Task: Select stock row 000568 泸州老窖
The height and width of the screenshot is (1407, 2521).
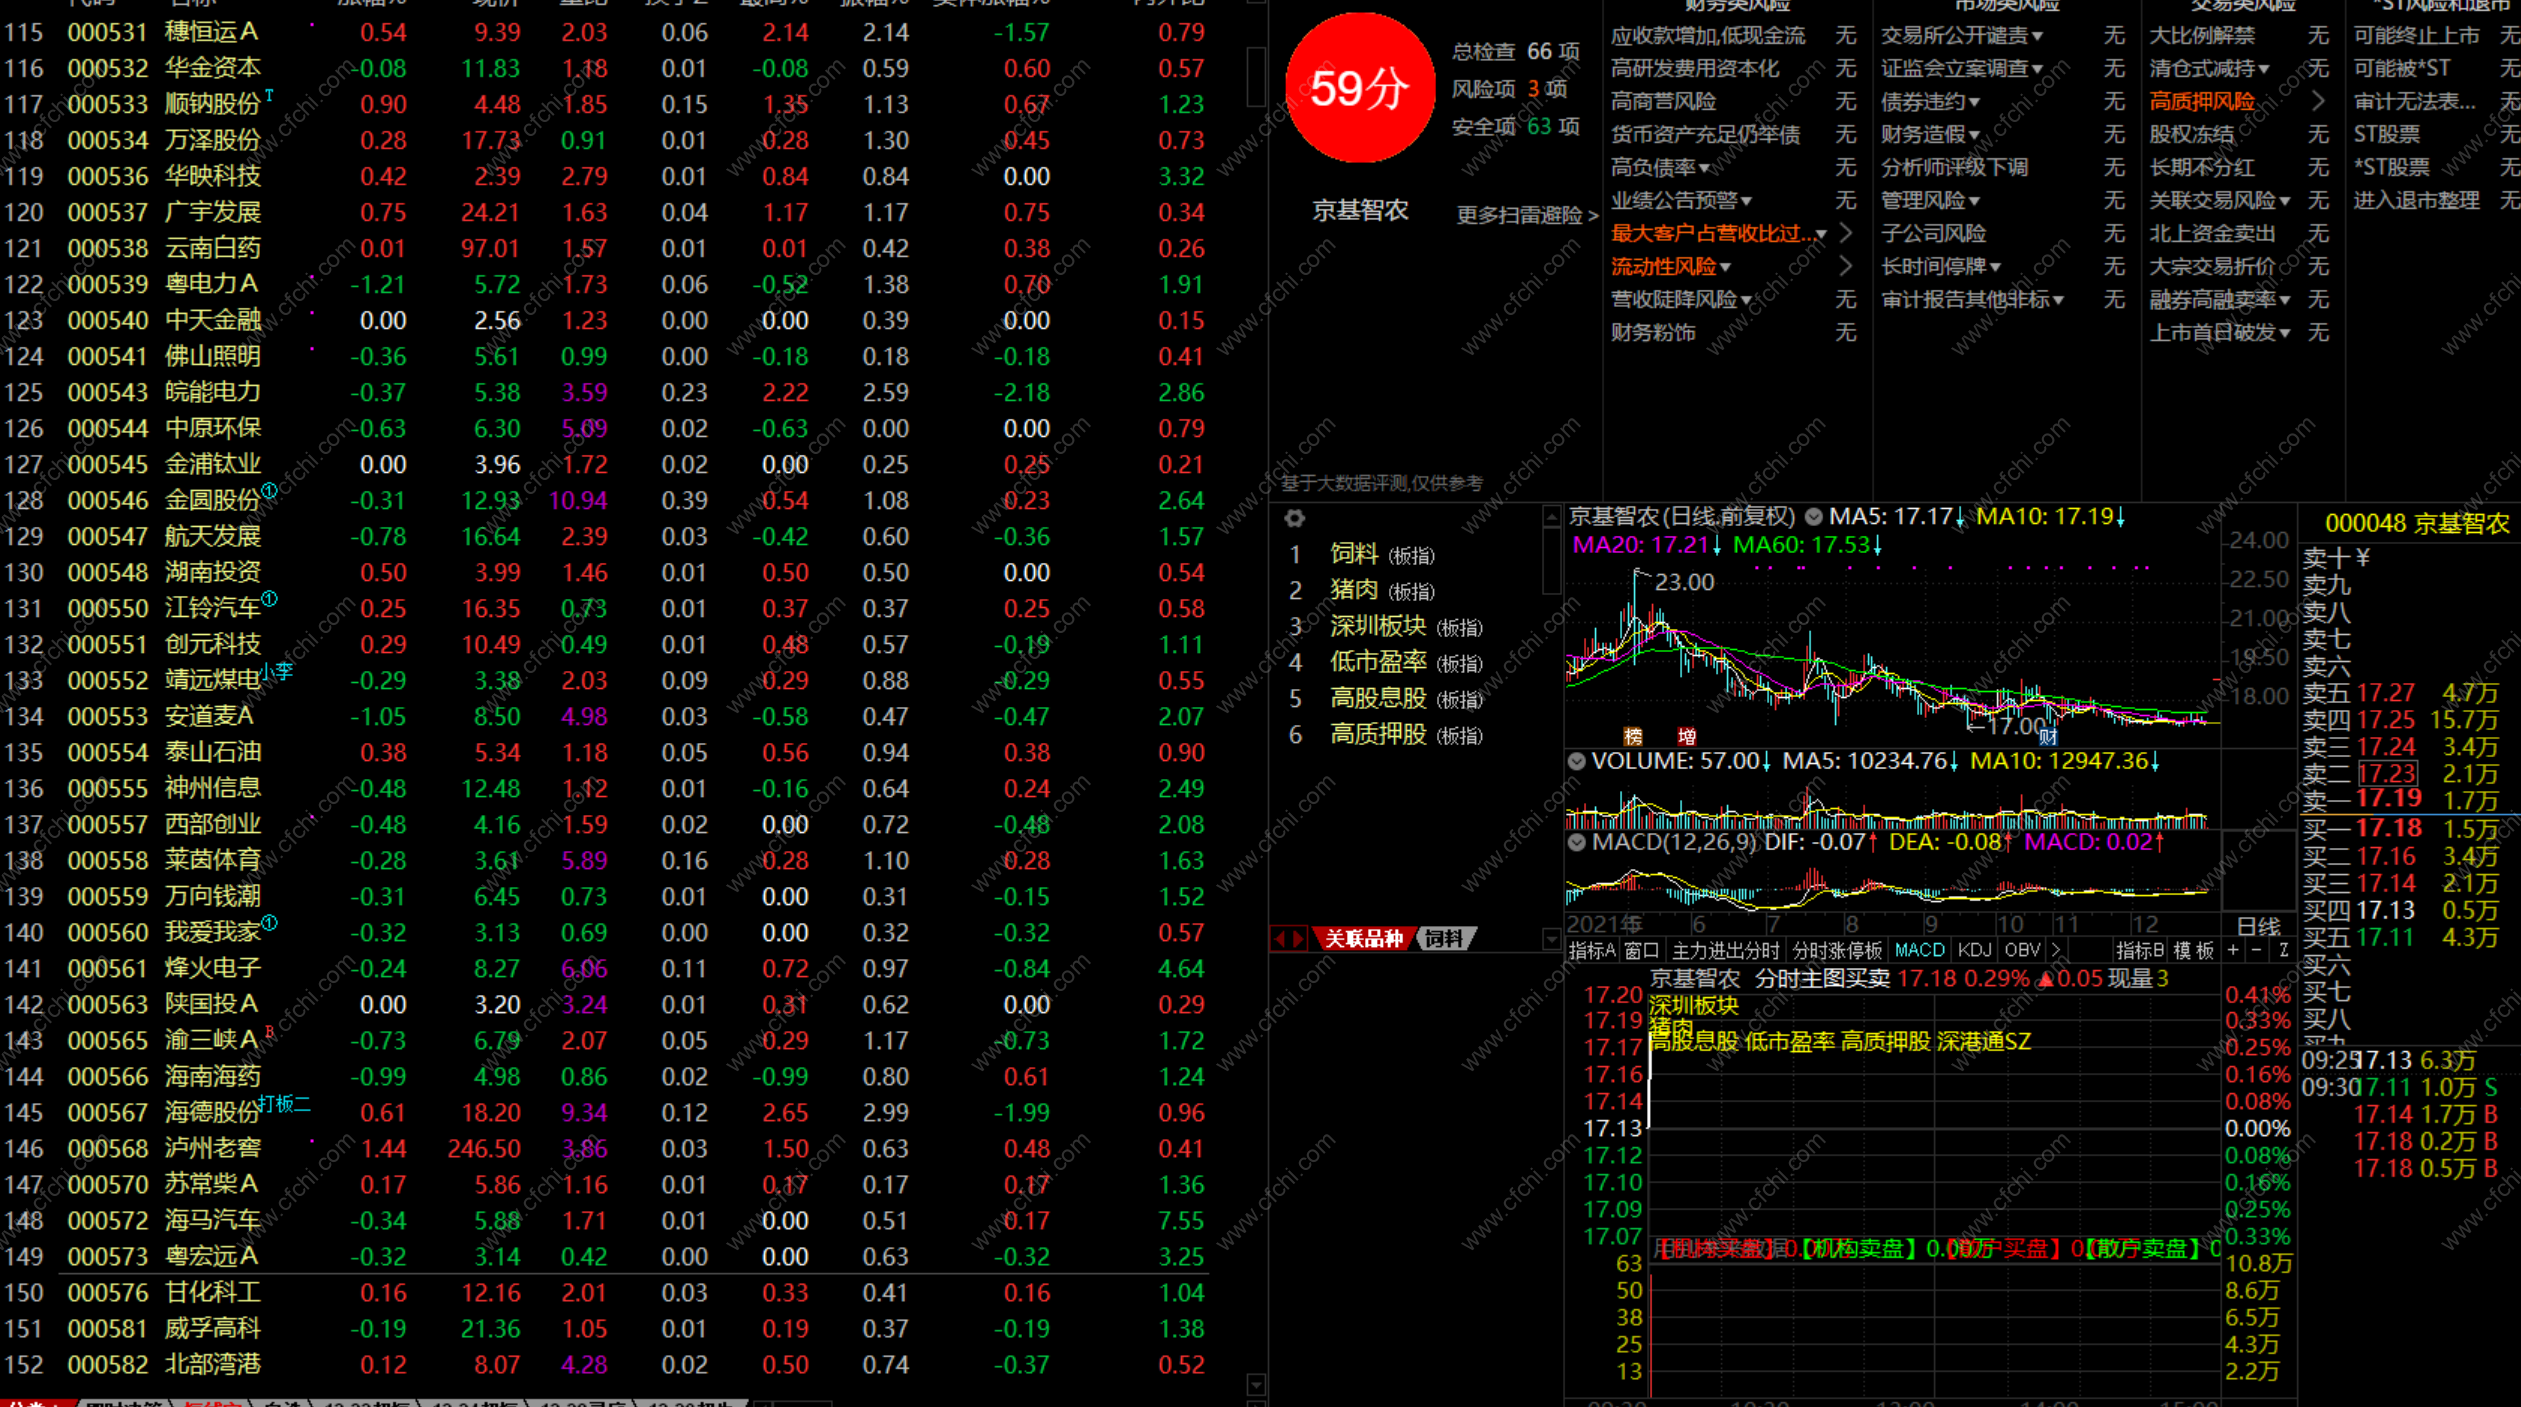Action: [x=212, y=1148]
